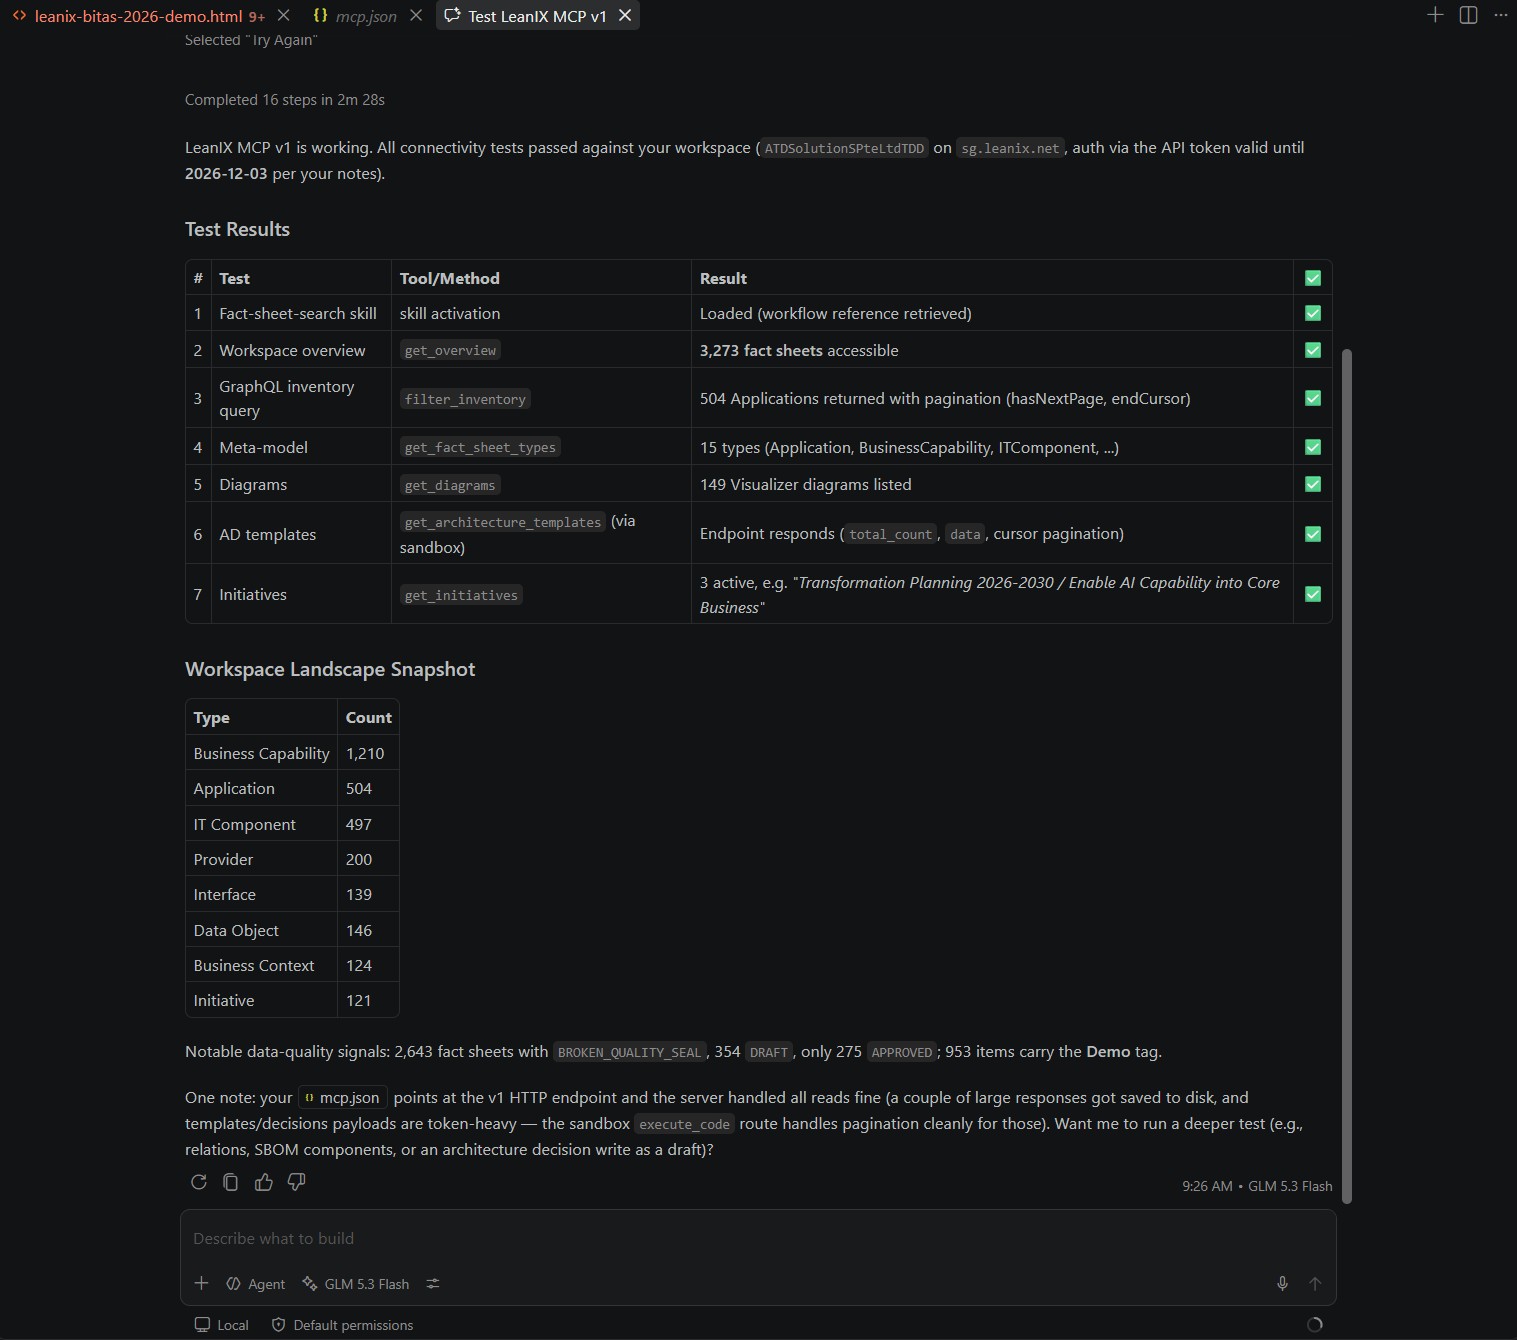Click the get_diagrams code label
1517x1340 pixels.
[450, 485]
